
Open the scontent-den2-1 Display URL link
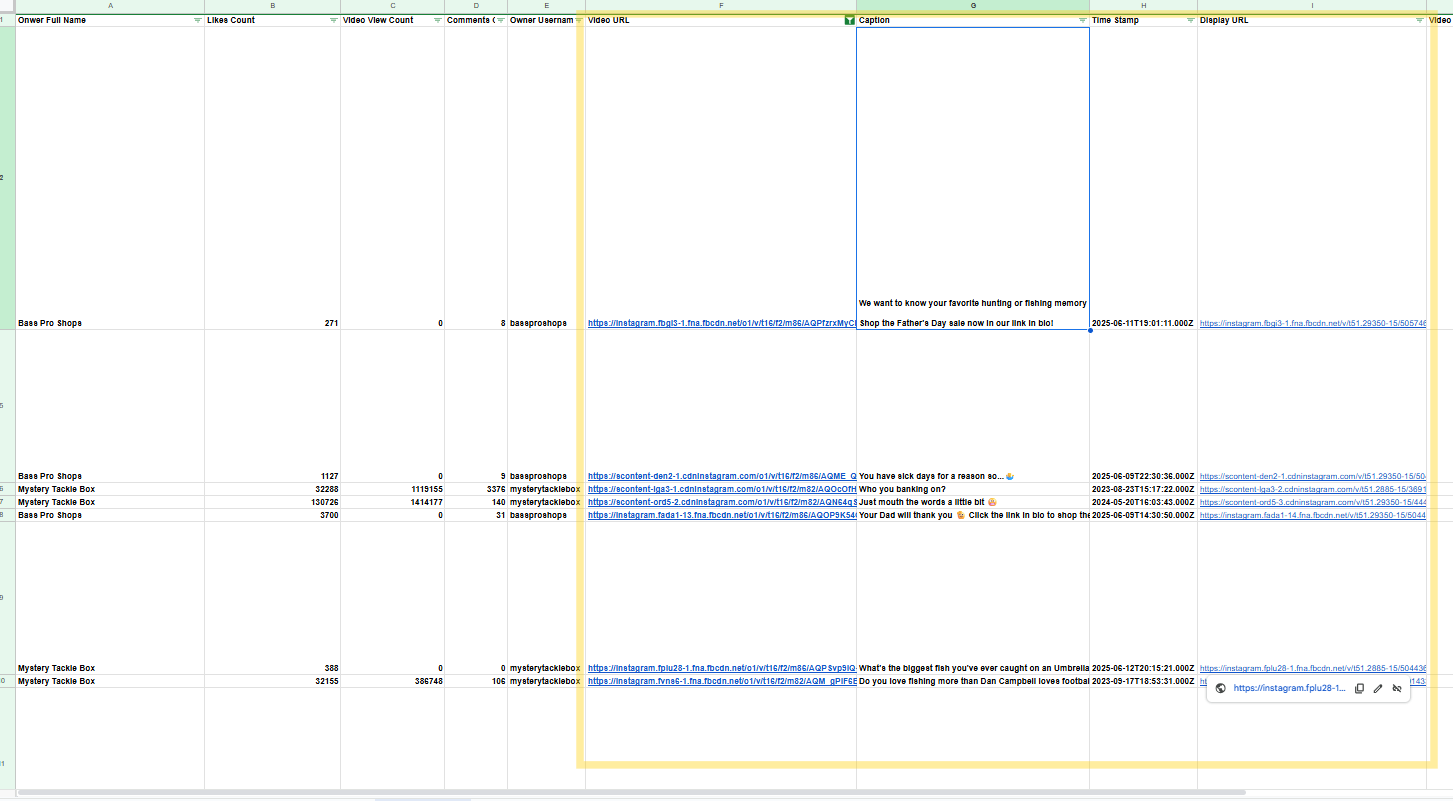click(x=1313, y=476)
